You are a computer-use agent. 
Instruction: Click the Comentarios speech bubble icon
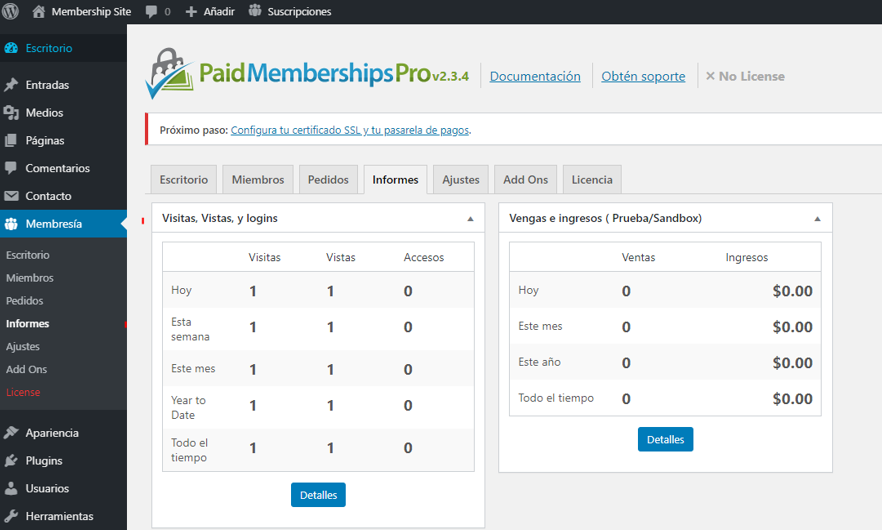click(x=11, y=168)
